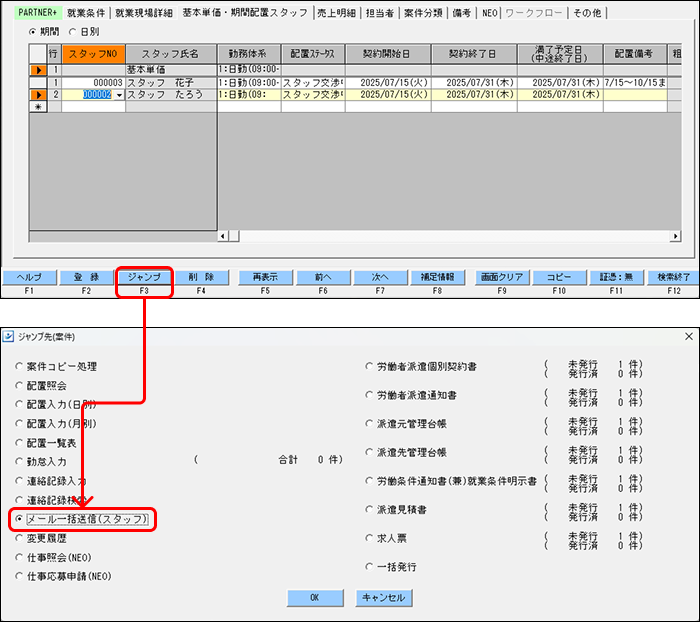Click the left arrow of horizontal scrollbar
This screenshot has width=700, height=622.
tap(223, 236)
